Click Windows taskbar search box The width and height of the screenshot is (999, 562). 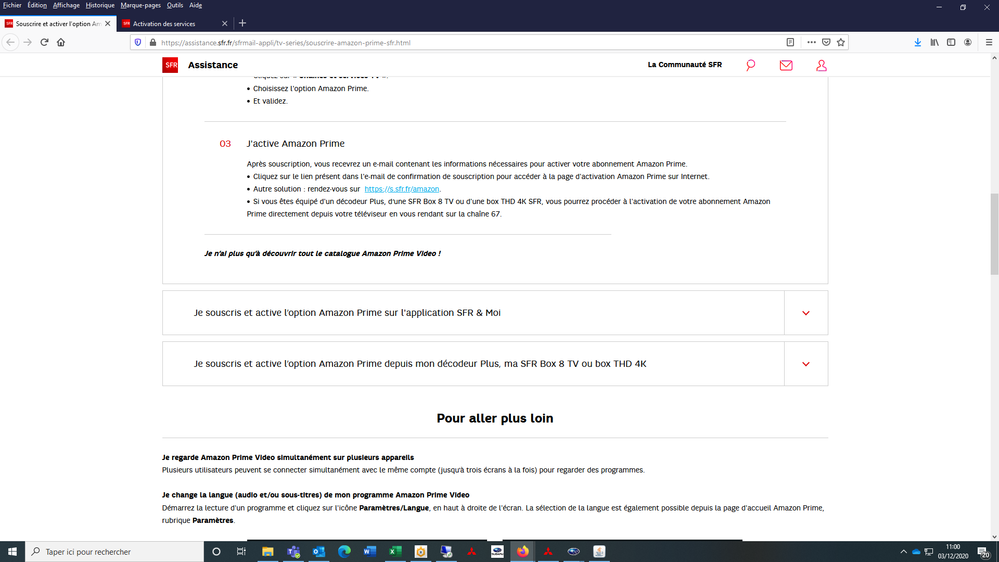point(115,551)
